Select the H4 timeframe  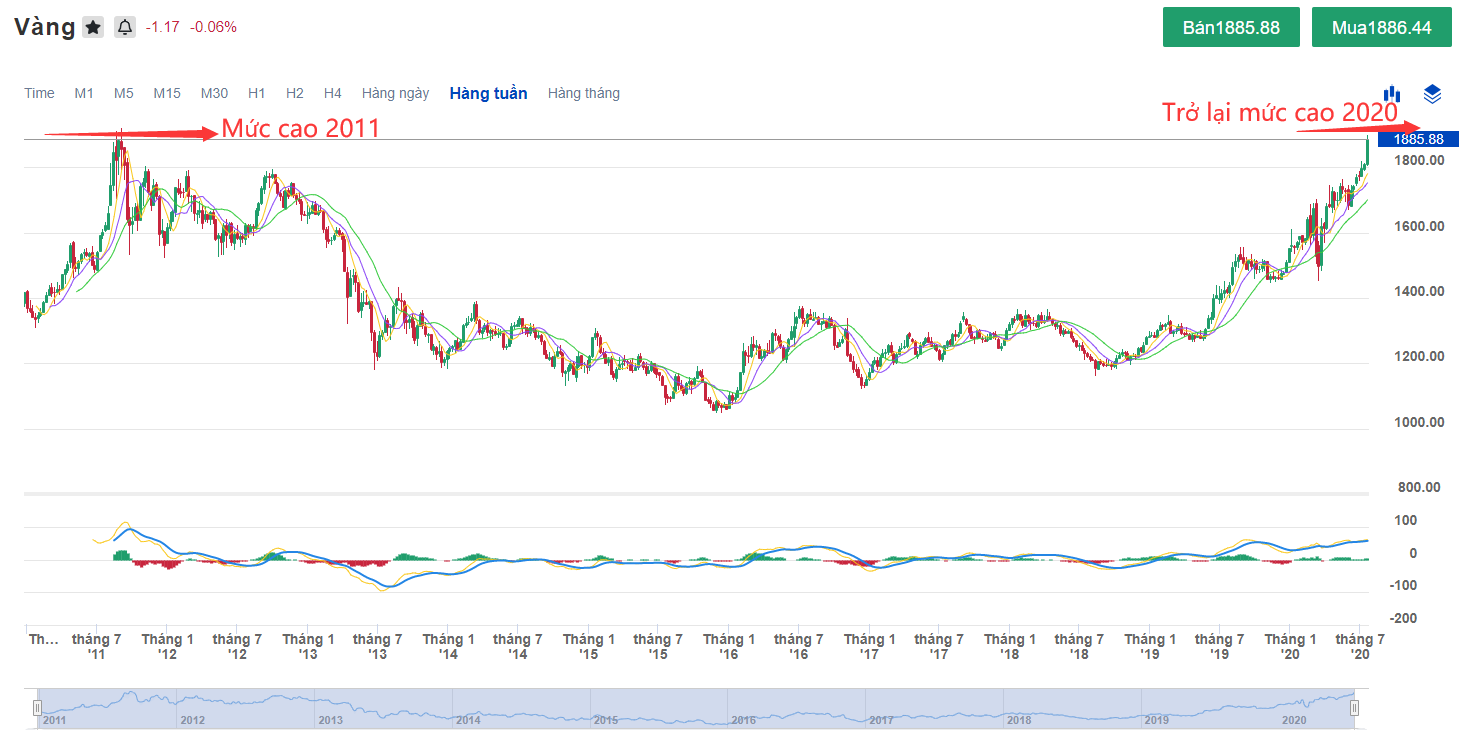[x=333, y=93]
